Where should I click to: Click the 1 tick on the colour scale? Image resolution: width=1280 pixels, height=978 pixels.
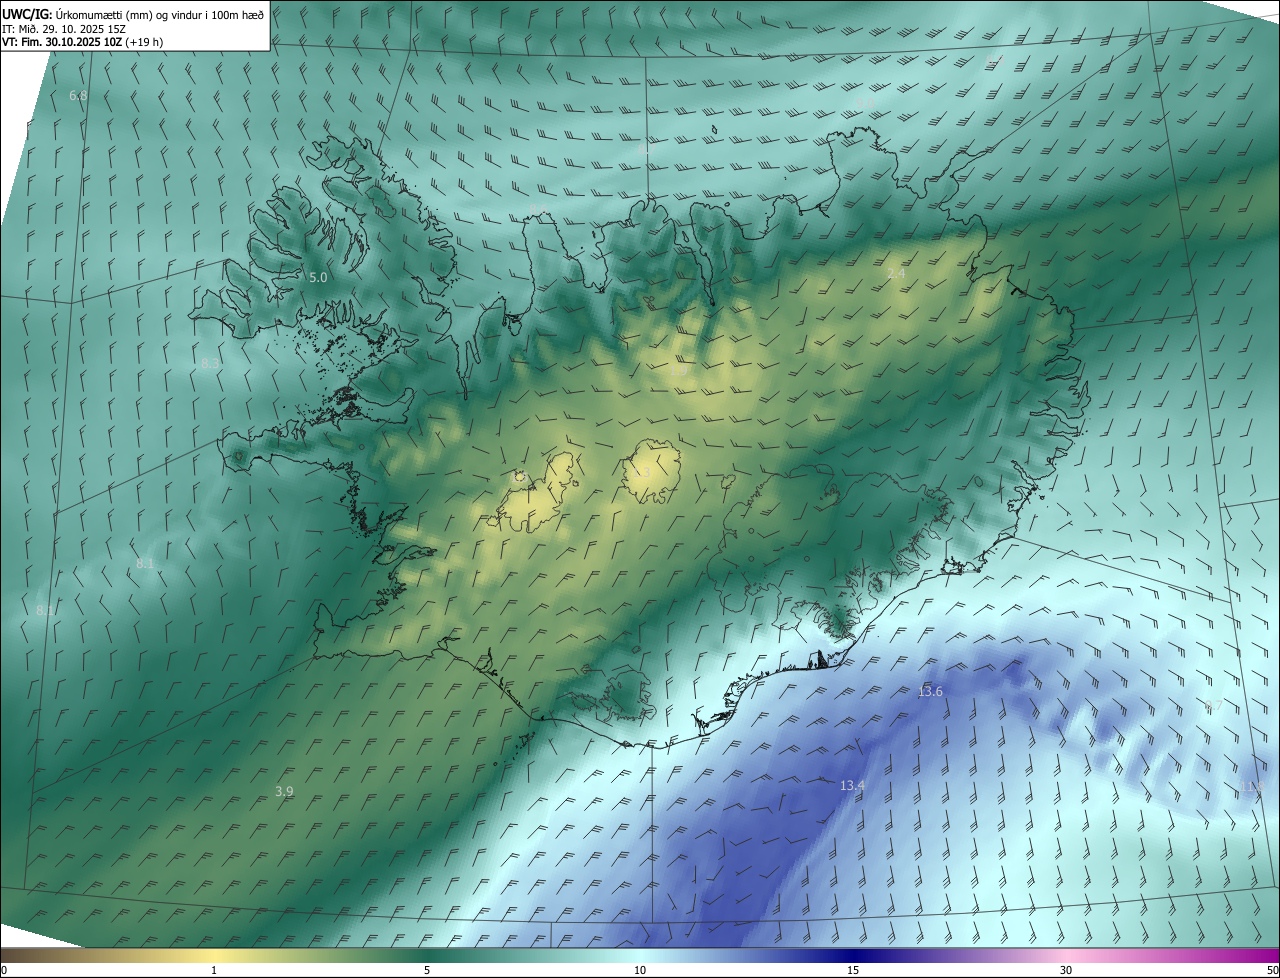[214, 971]
